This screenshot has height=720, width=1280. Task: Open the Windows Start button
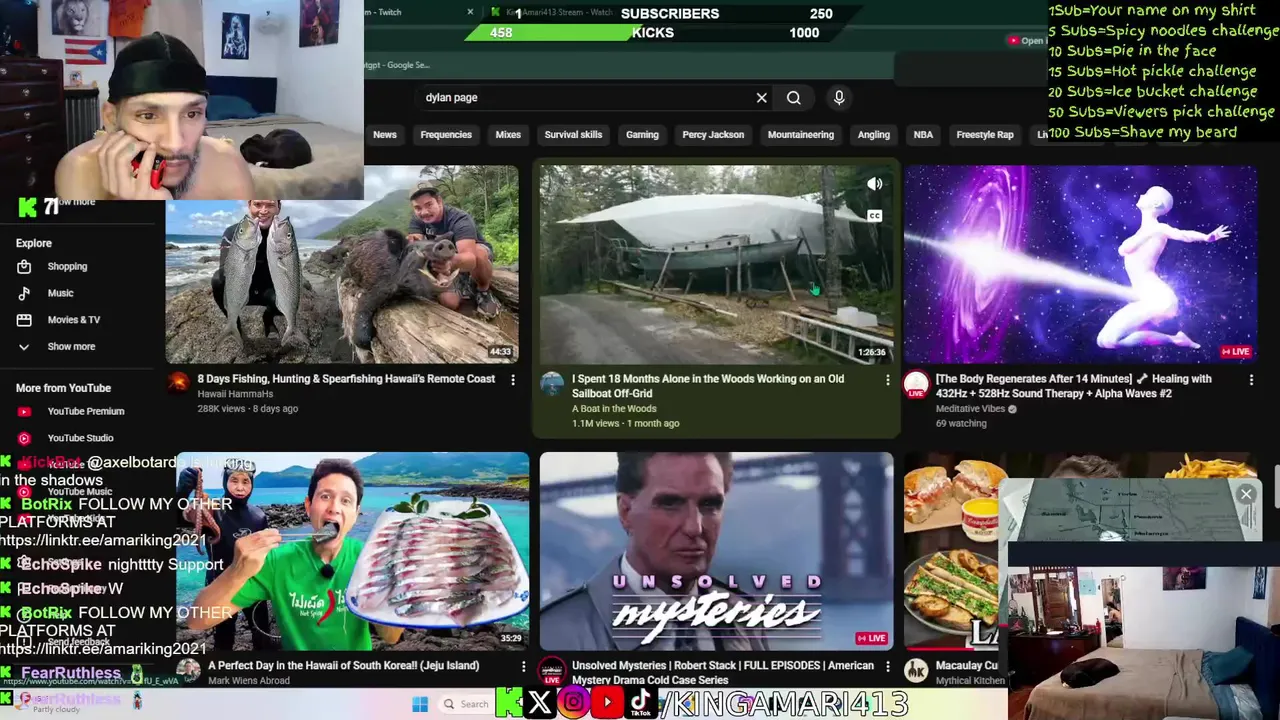click(x=420, y=704)
